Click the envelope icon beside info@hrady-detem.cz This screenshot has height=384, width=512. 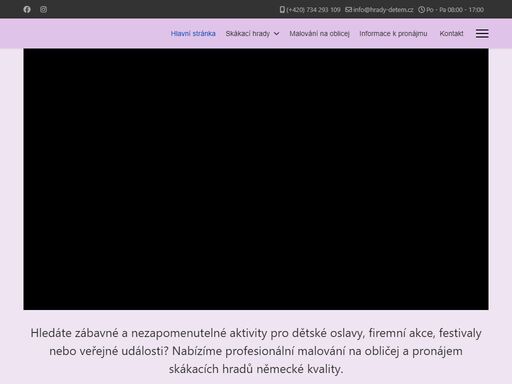click(x=348, y=10)
